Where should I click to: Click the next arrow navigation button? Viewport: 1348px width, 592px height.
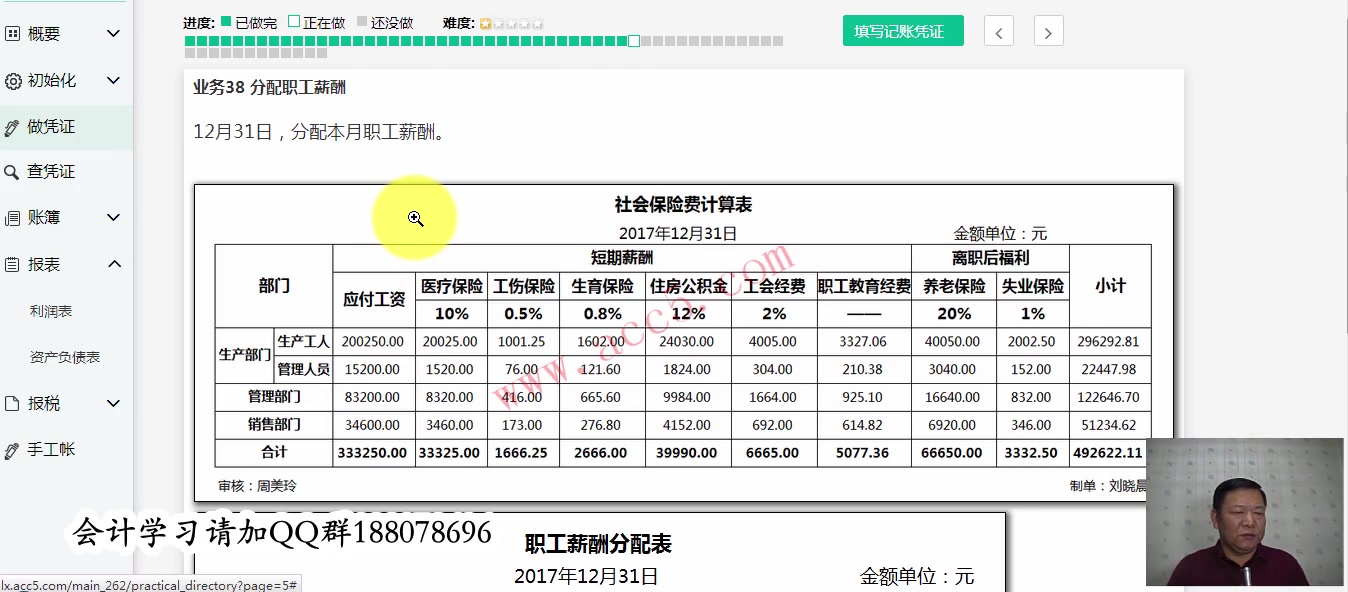tap(1048, 31)
